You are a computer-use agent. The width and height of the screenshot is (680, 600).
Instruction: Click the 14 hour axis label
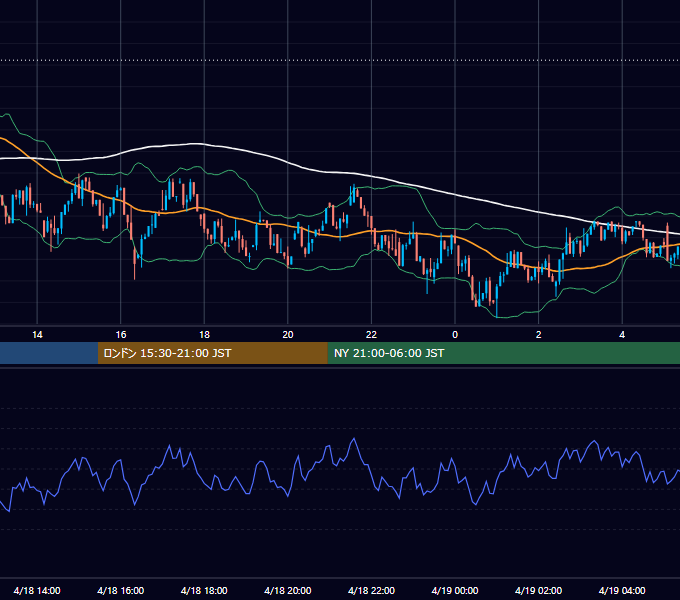[x=37, y=335]
